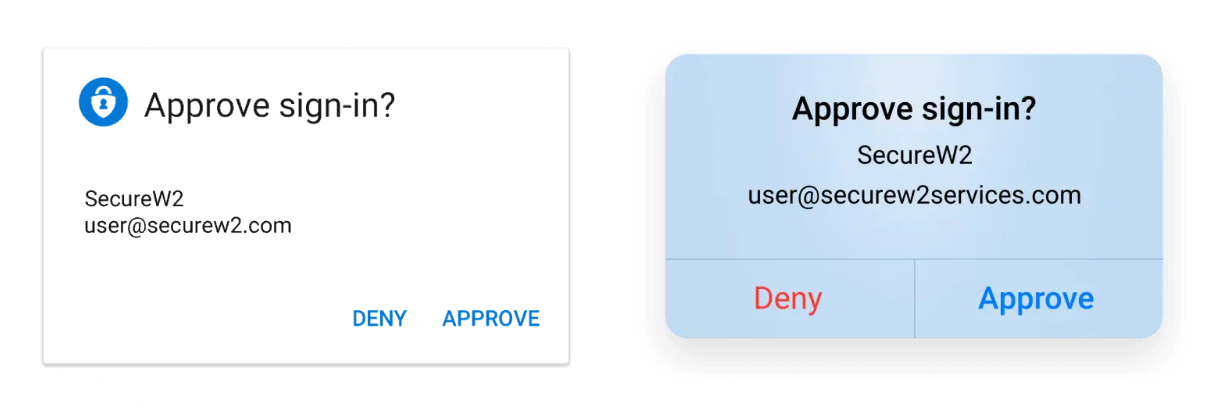Select the user@securew2.com account text
This screenshot has height=410, width=1210.
[x=188, y=226]
